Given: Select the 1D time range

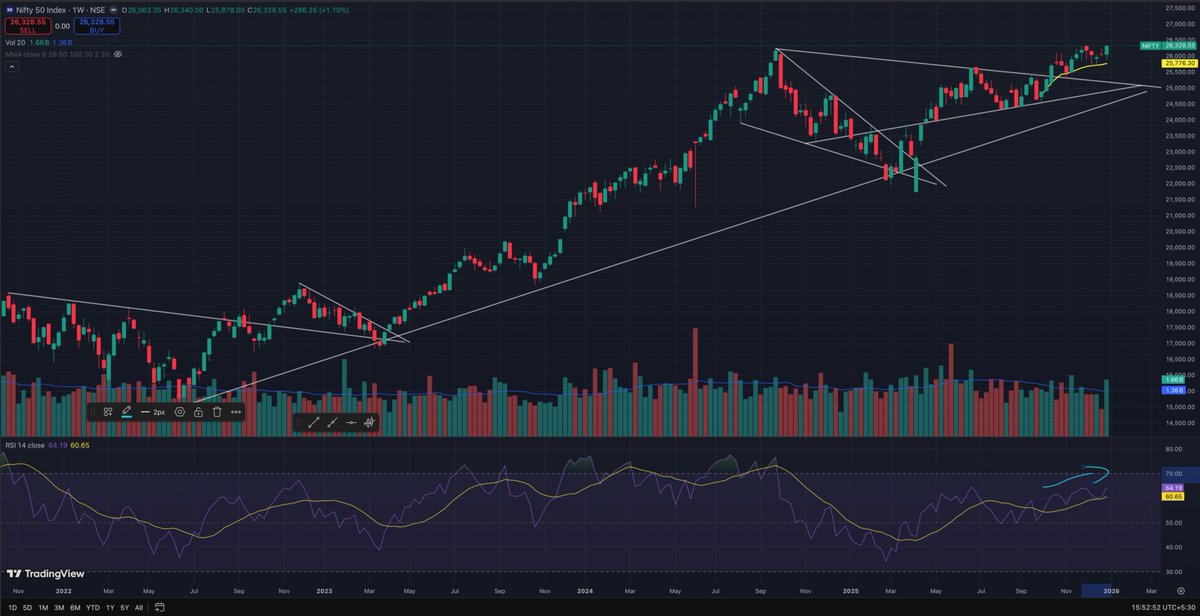Looking at the screenshot, I should point(13,607).
